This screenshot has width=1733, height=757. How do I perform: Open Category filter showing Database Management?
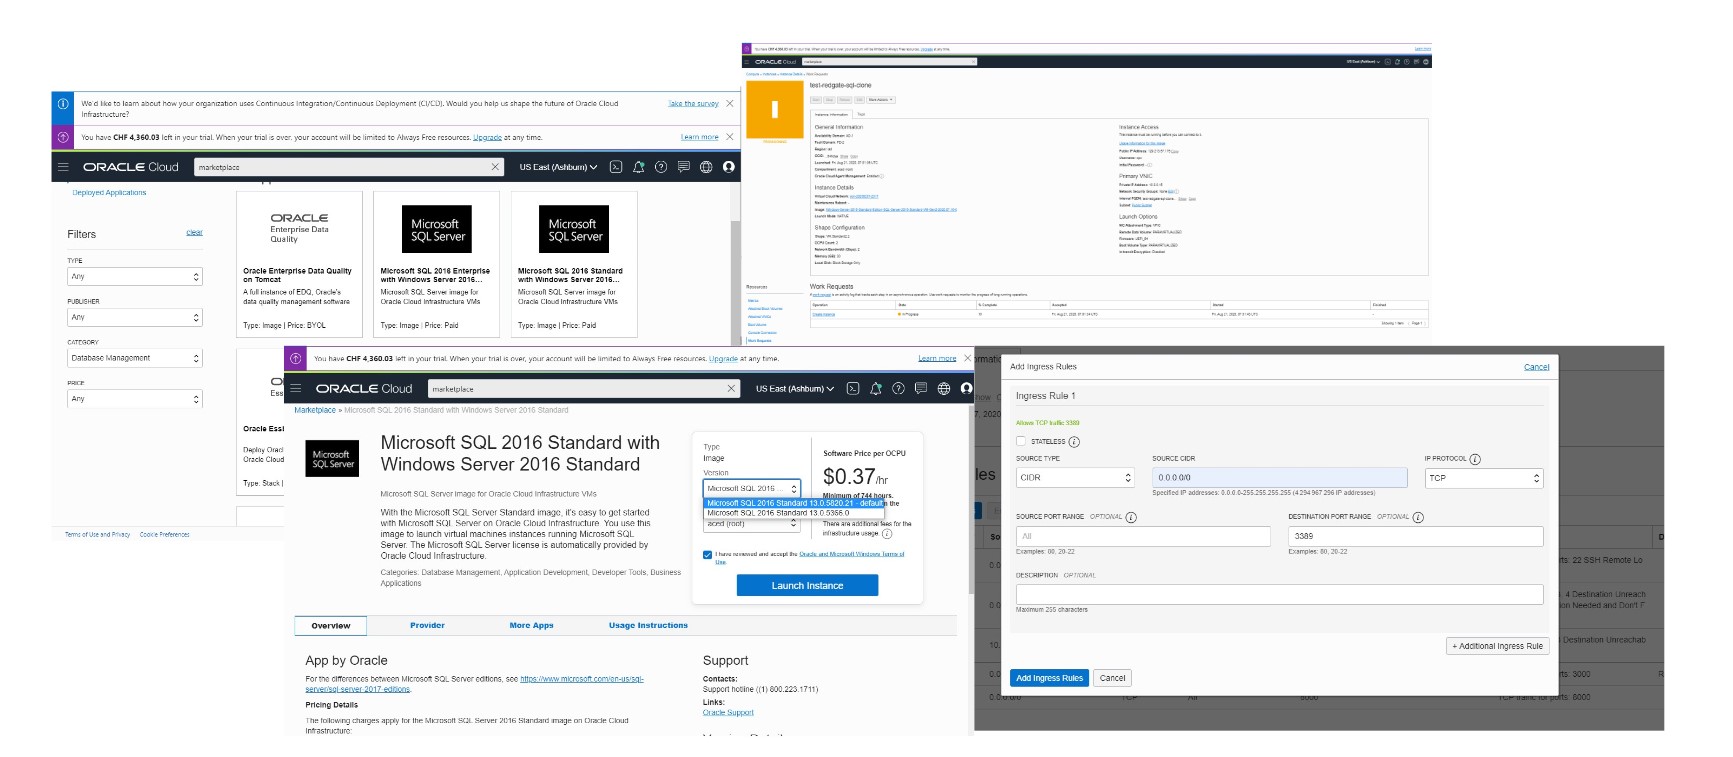pos(135,358)
